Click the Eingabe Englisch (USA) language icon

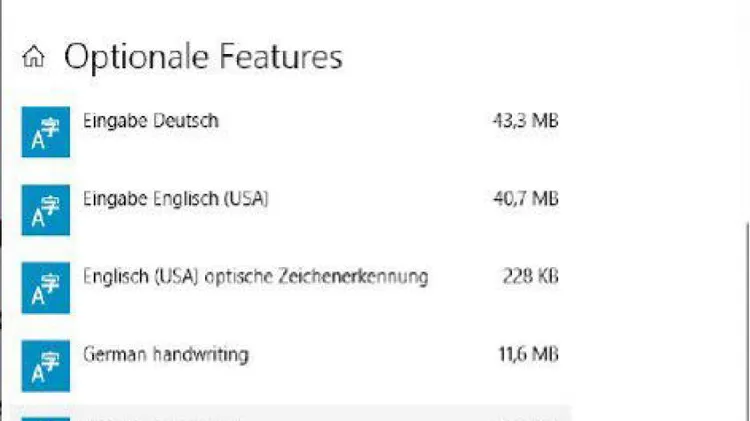[45, 210]
